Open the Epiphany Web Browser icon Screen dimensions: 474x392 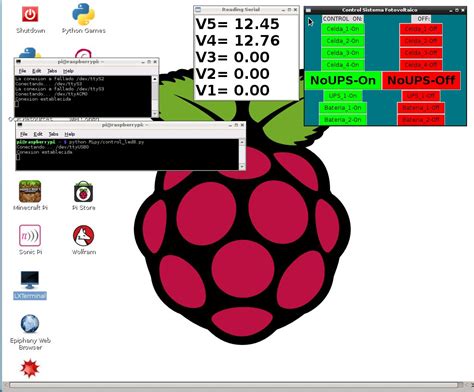point(30,332)
